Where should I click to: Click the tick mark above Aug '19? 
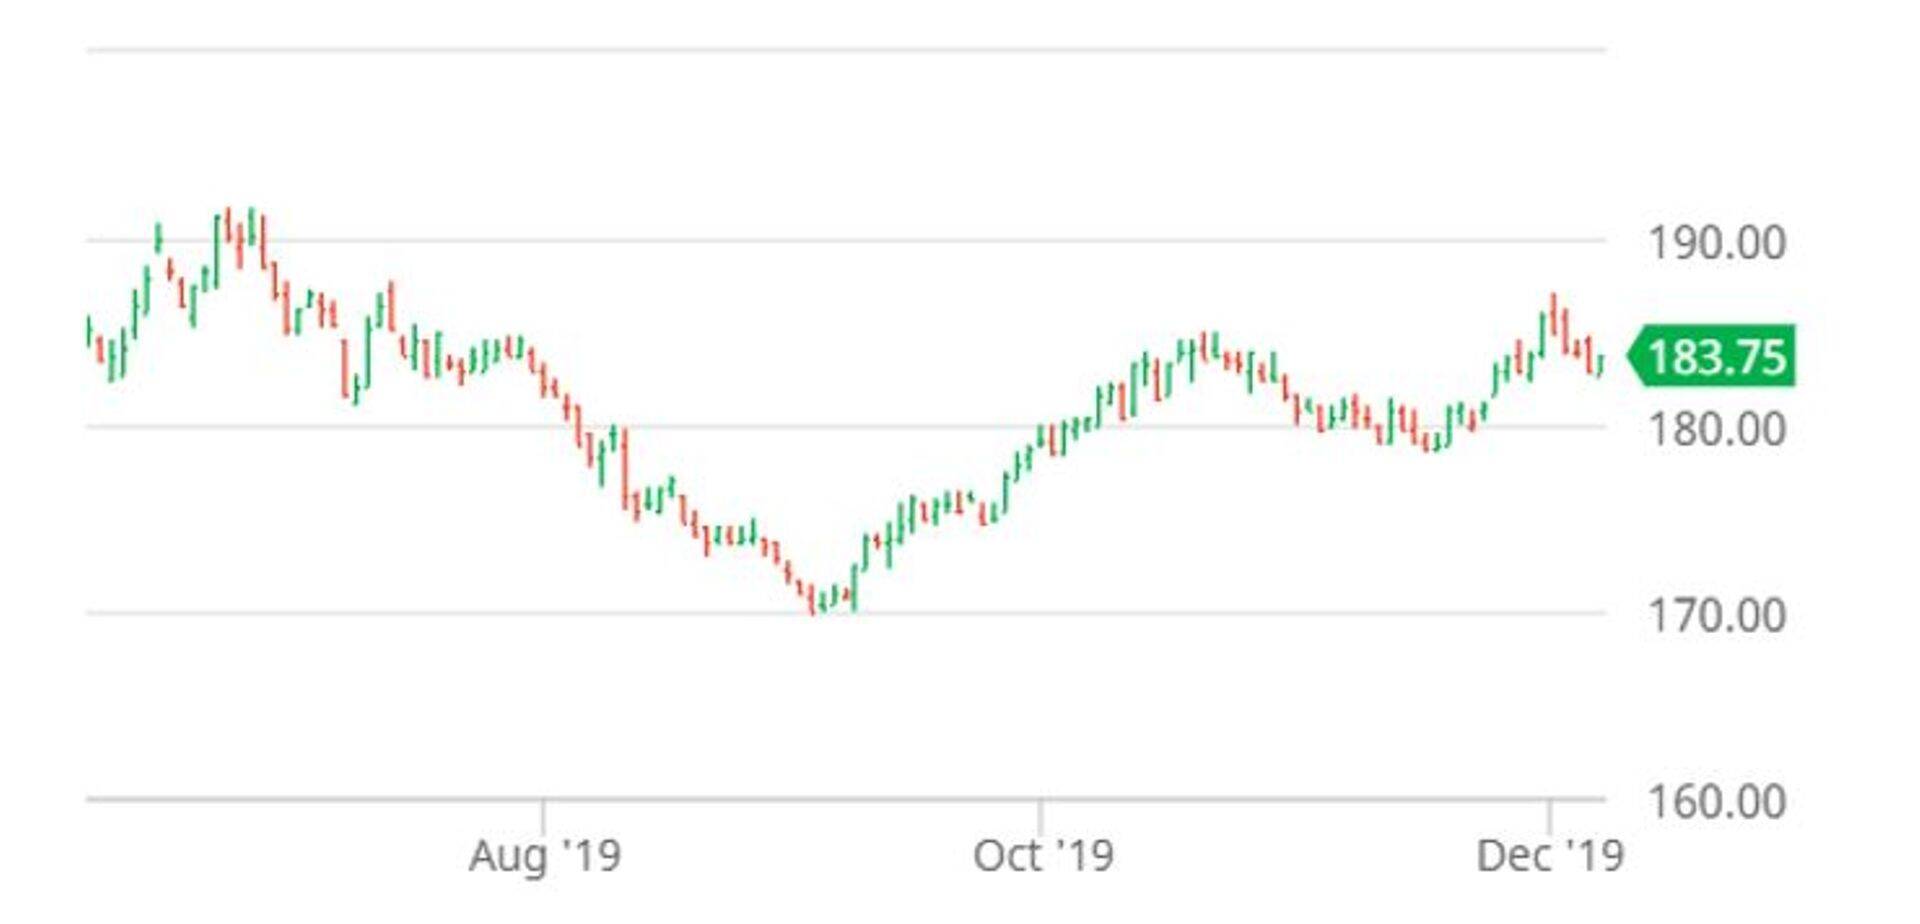(543, 816)
